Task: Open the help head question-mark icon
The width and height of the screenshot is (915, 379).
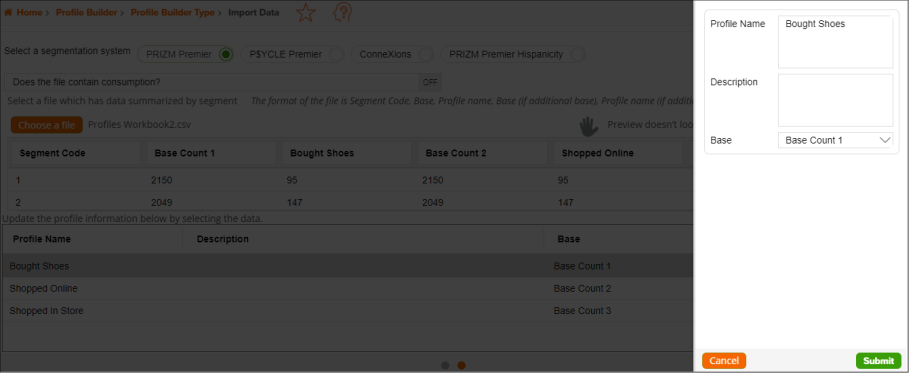Action: (x=341, y=13)
